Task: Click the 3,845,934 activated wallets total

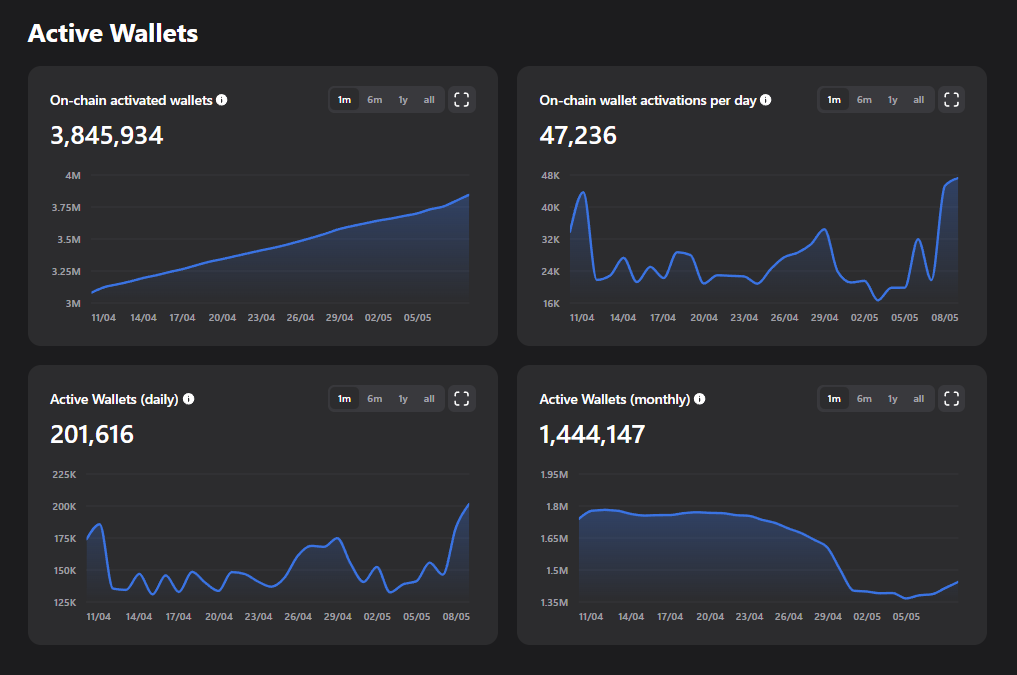Action: point(107,136)
